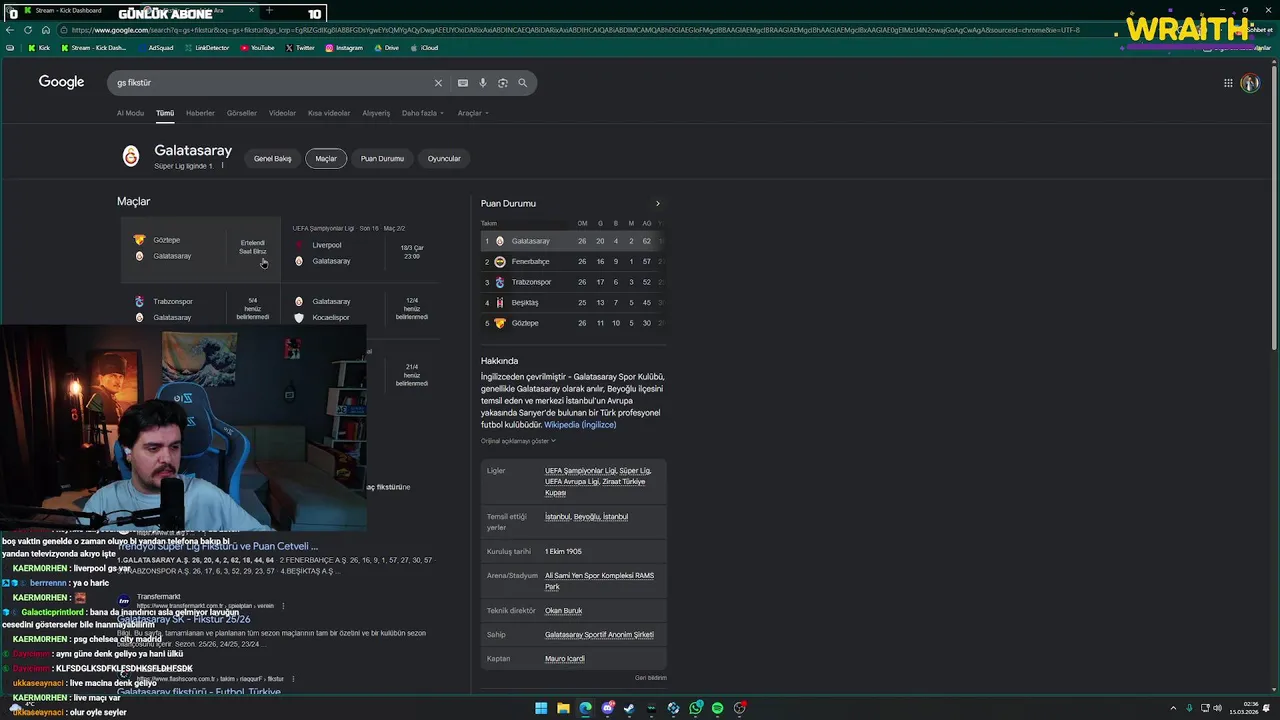Open the Göztepe vs Galatasaray match card
The height and width of the screenshot is (720, 1280).
(x=200, y=250)
